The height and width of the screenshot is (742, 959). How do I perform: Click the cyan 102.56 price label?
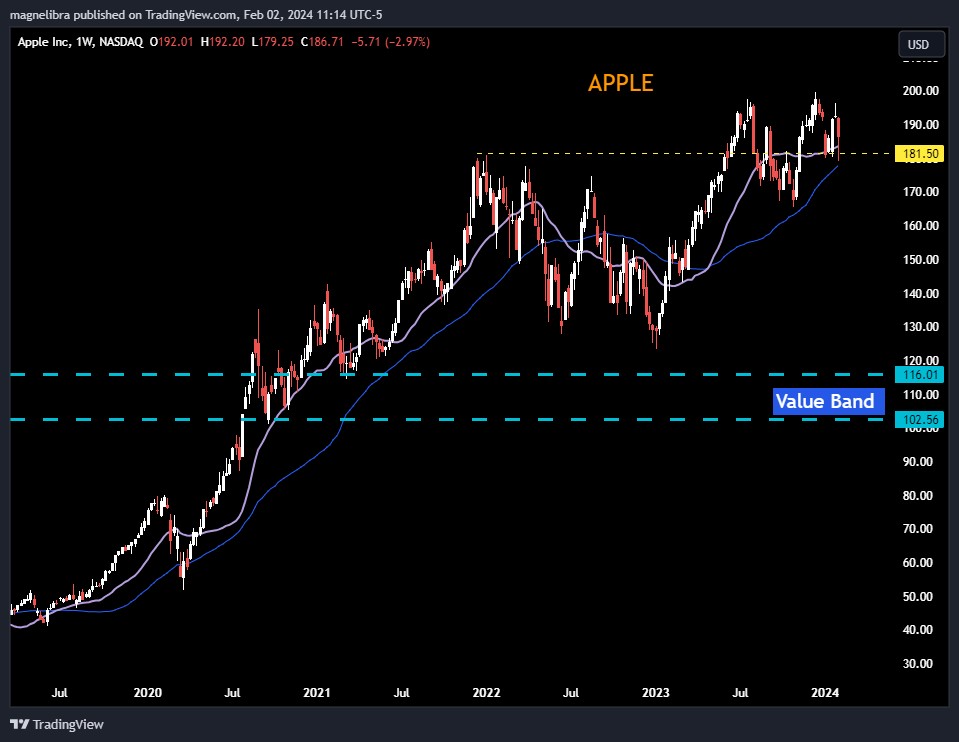[920, 420]
